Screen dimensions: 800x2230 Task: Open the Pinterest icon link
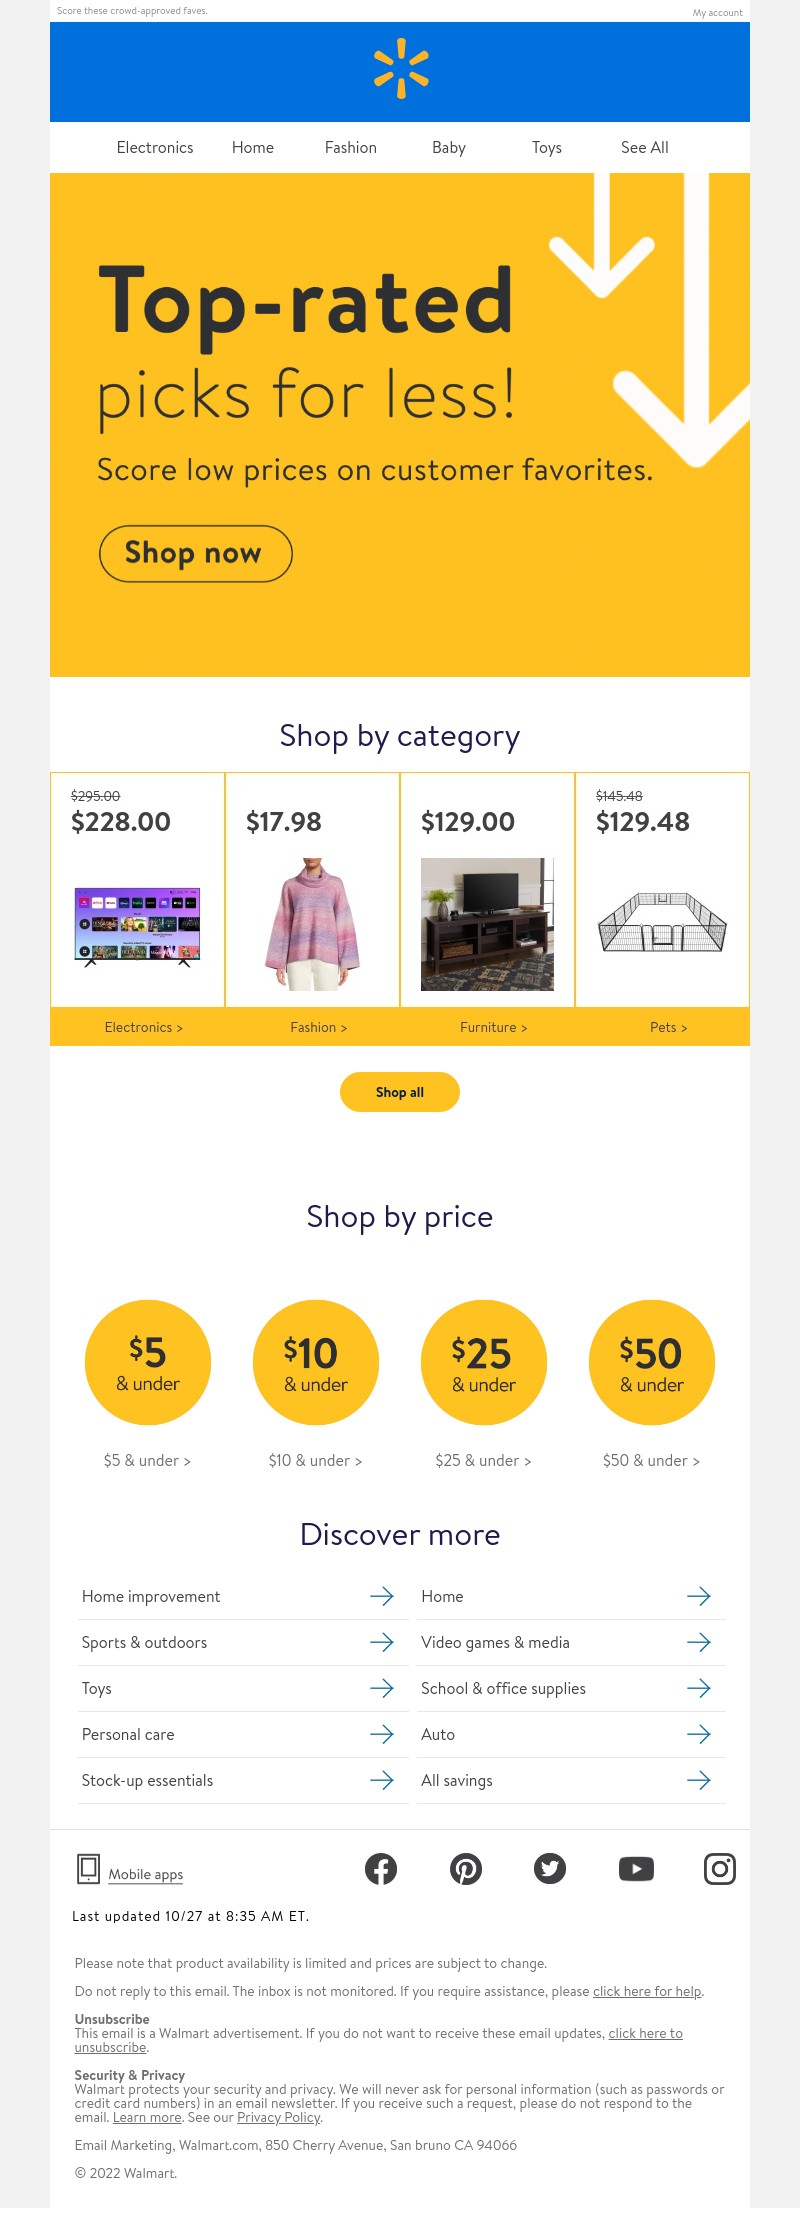(x=466, y=1868)
